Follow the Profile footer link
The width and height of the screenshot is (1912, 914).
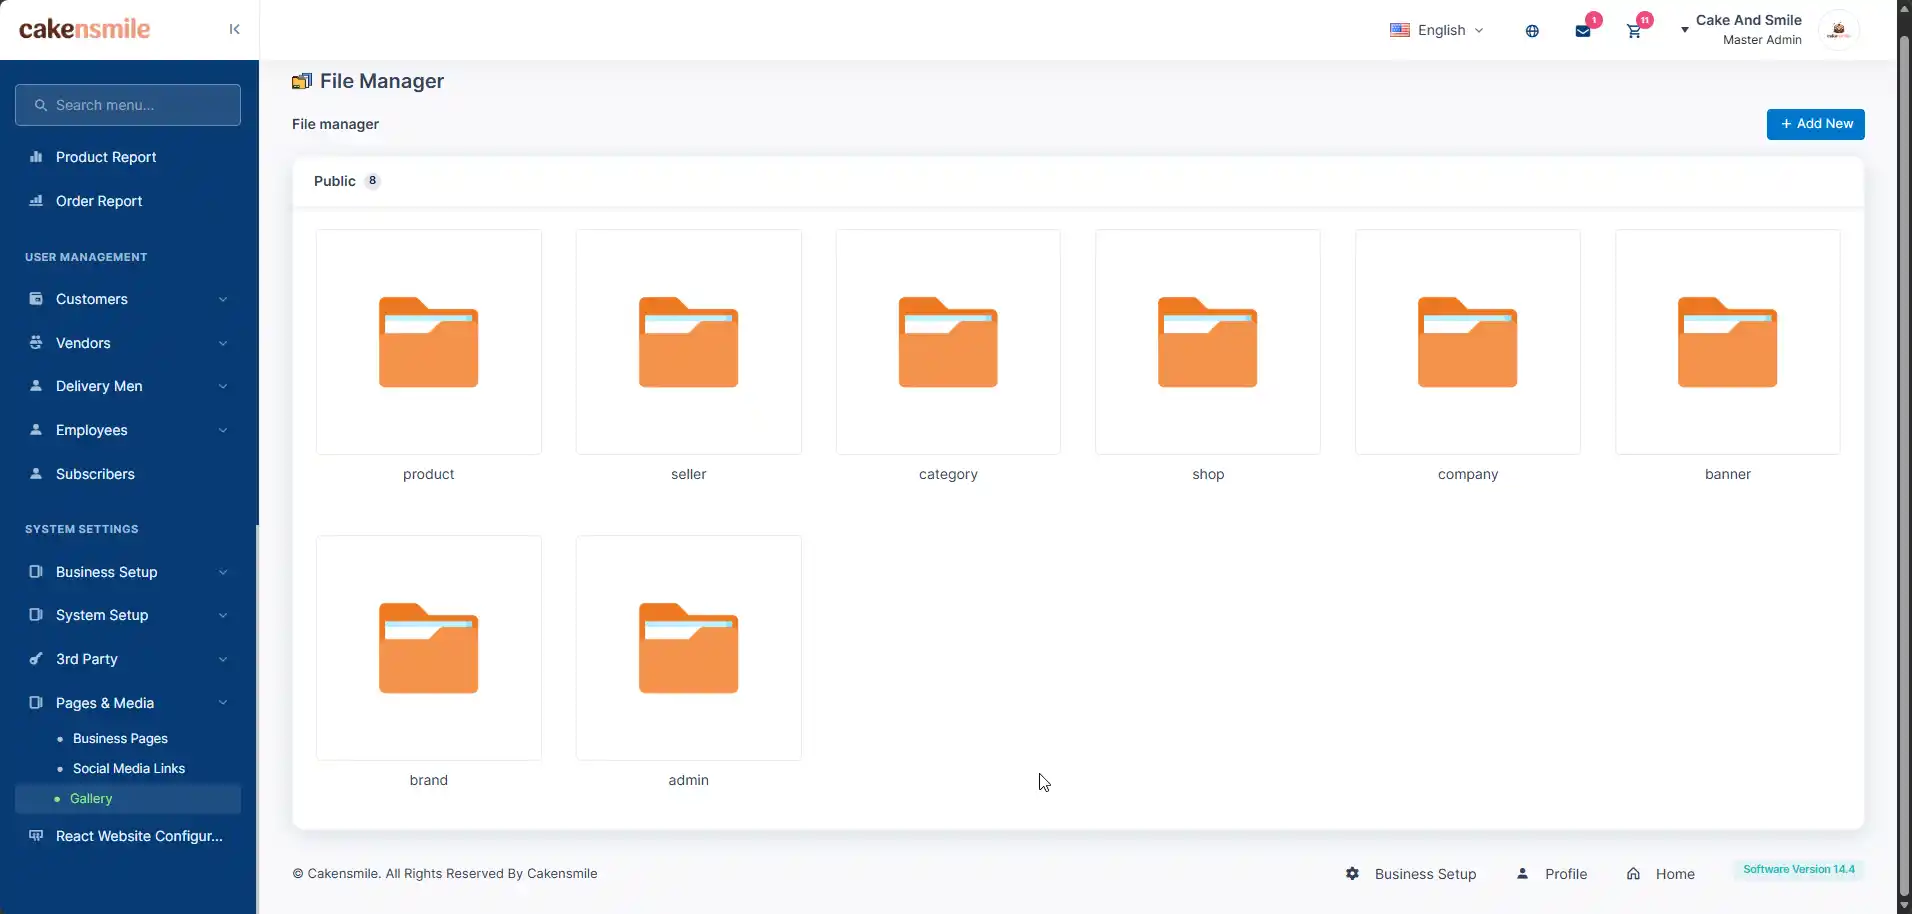click(1566, 874)
